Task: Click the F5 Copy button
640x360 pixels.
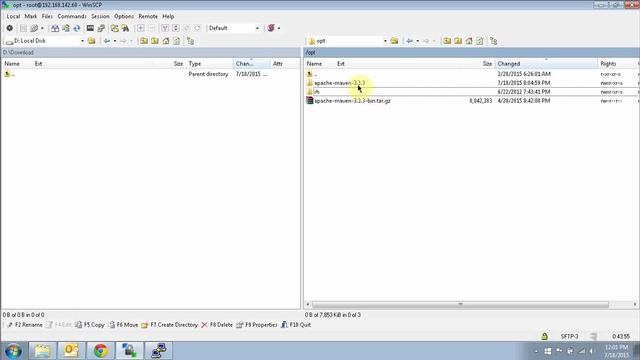Action: click(90, 325)
